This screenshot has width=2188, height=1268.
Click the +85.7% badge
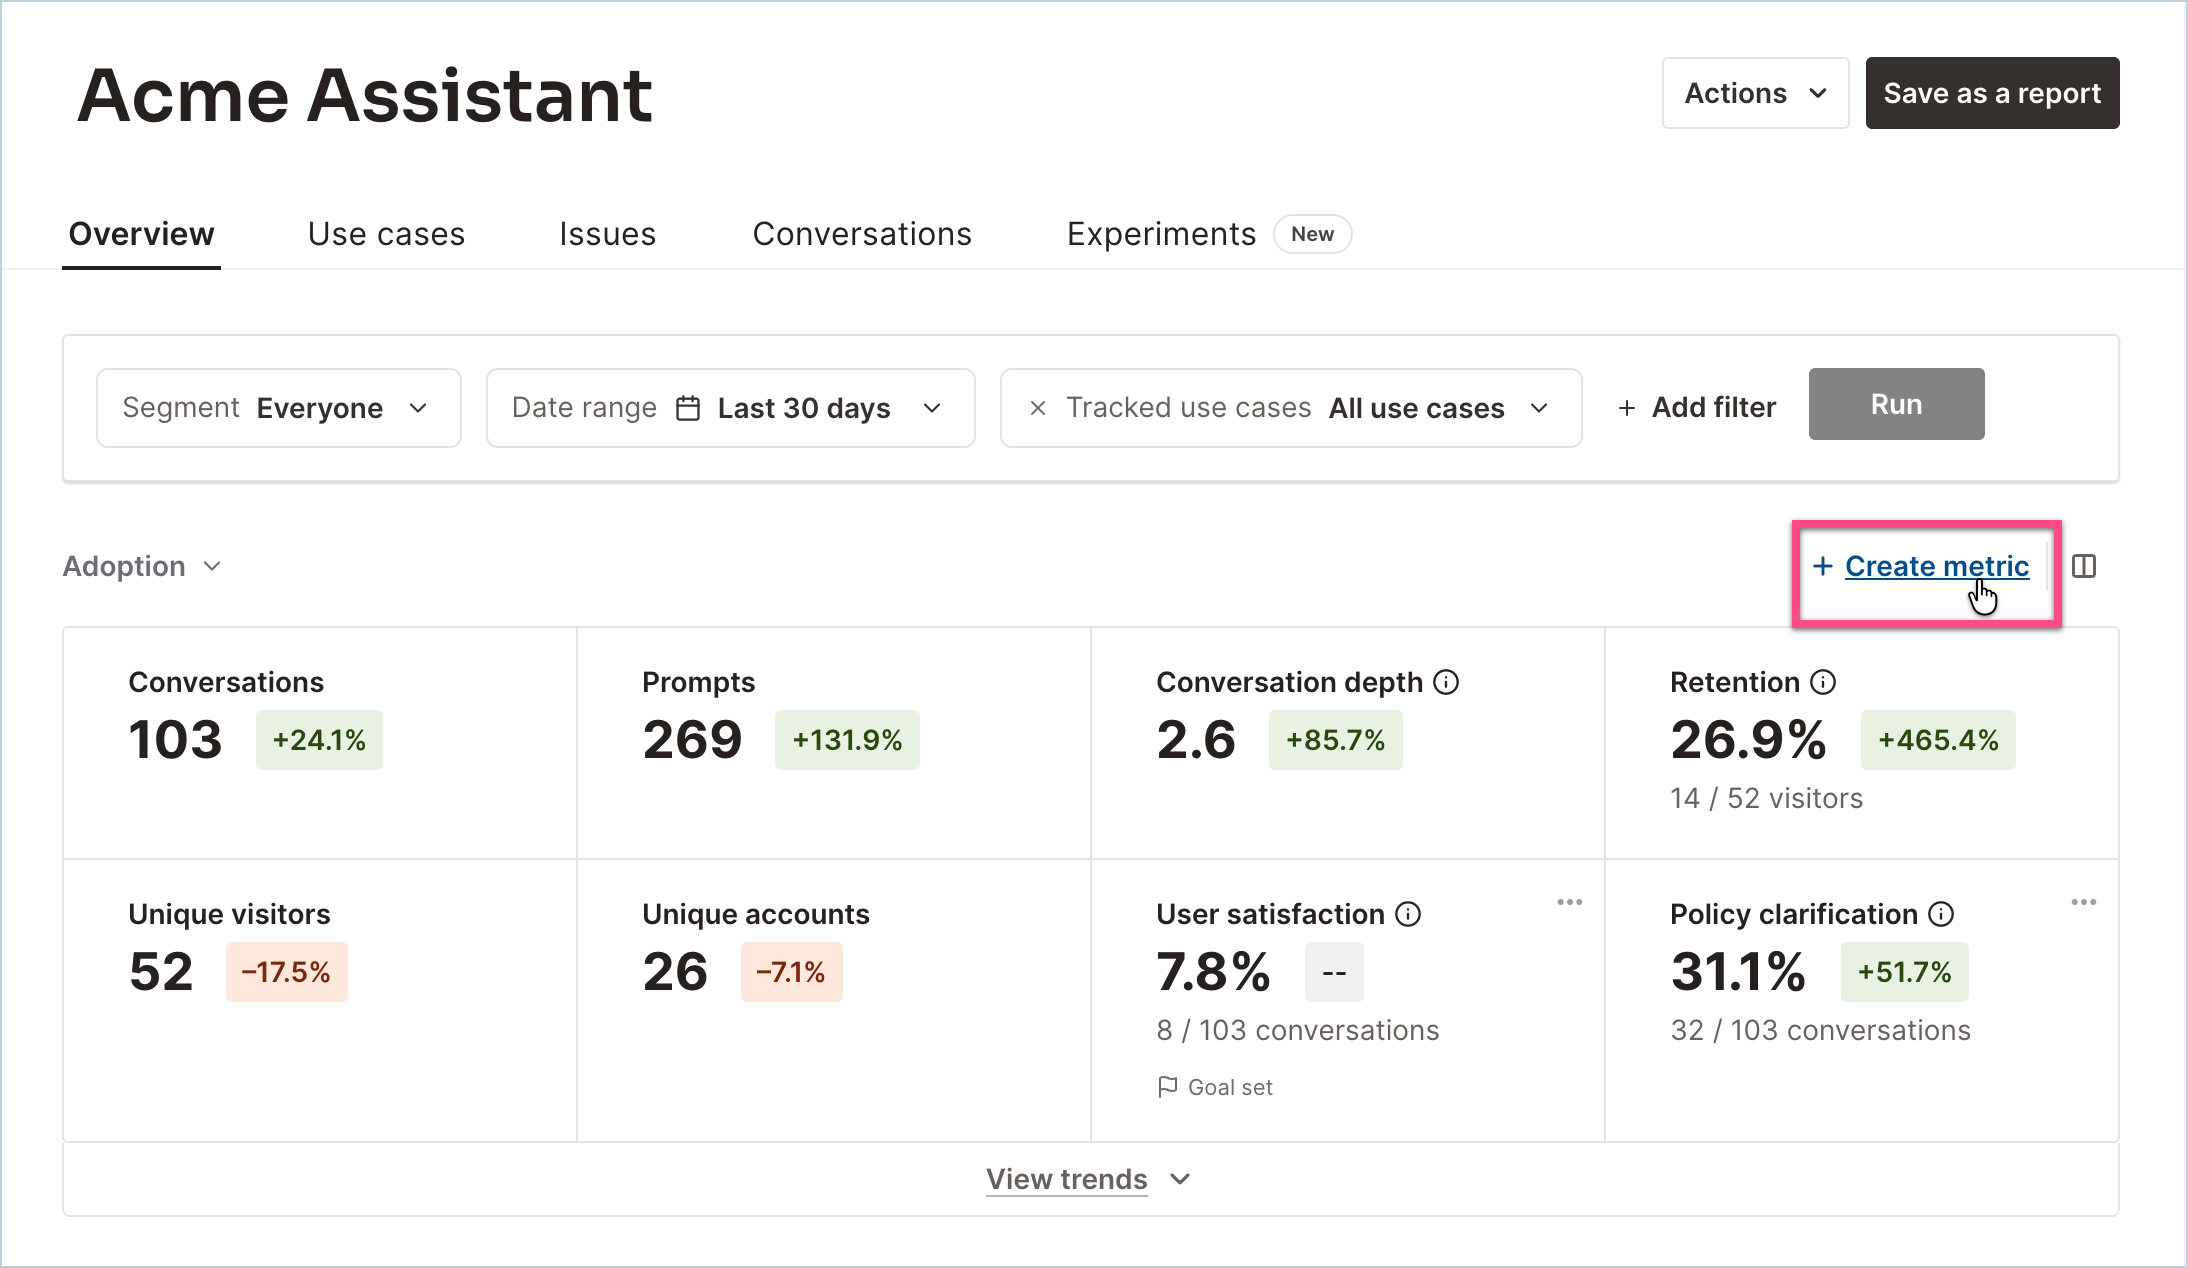click(1335, 740)
